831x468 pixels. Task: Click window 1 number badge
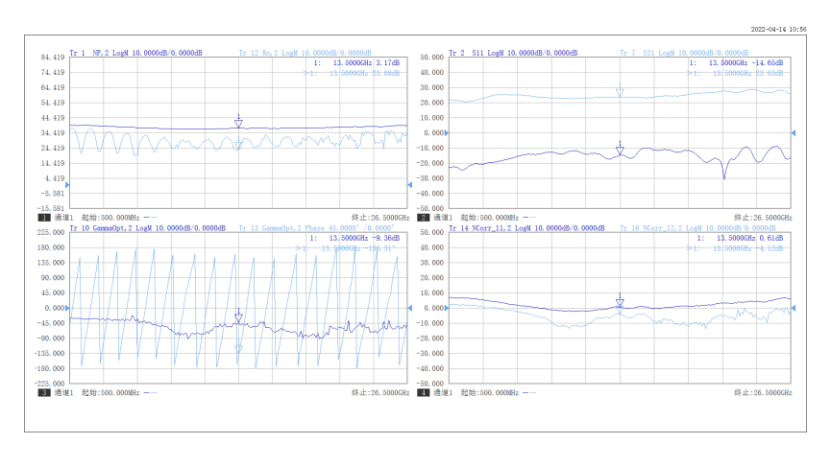pos(44,217)
